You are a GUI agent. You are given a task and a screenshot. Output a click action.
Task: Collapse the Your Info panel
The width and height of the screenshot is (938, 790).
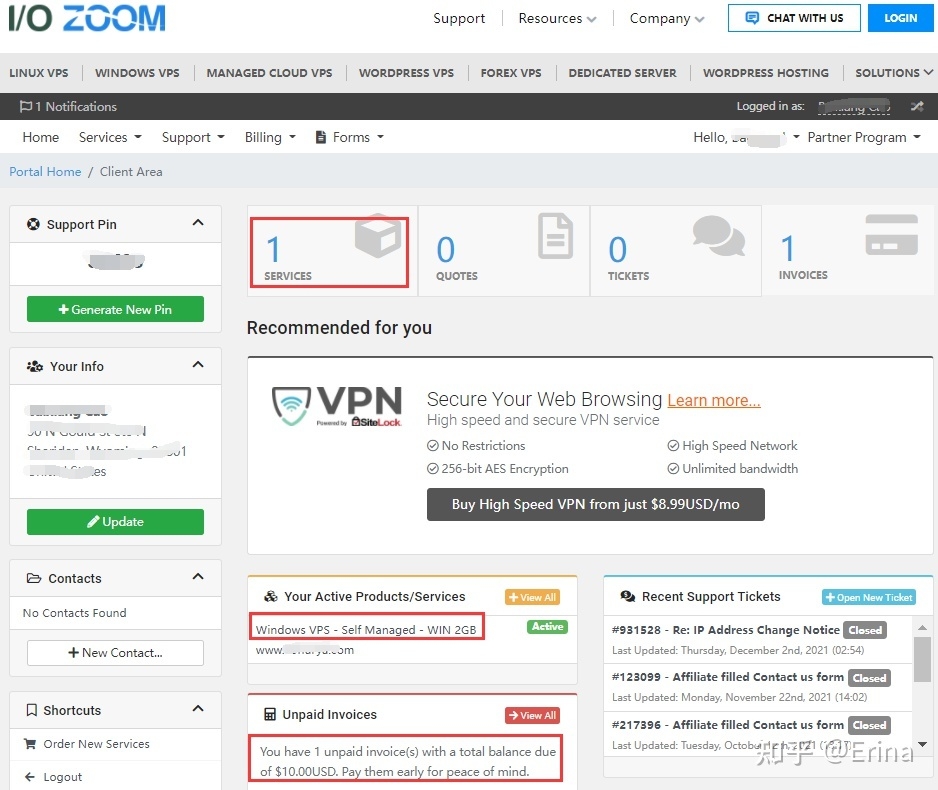pyautogui.click(x=198, y=365)
